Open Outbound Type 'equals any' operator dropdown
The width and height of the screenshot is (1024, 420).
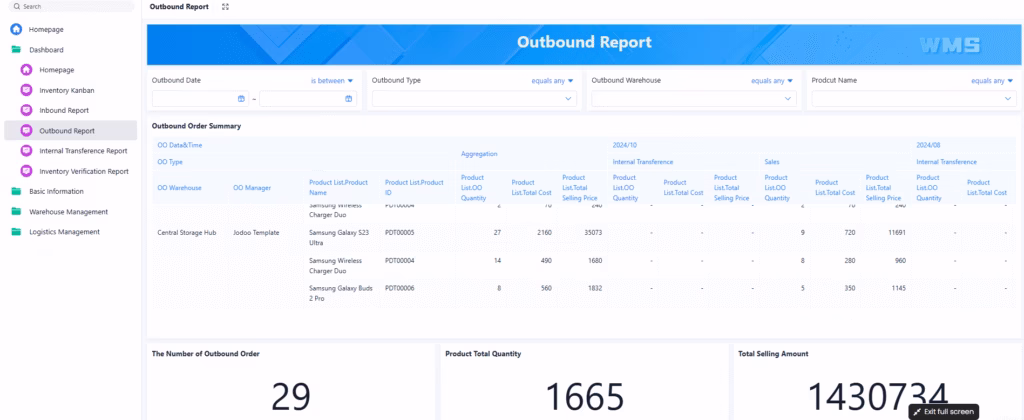552,81
